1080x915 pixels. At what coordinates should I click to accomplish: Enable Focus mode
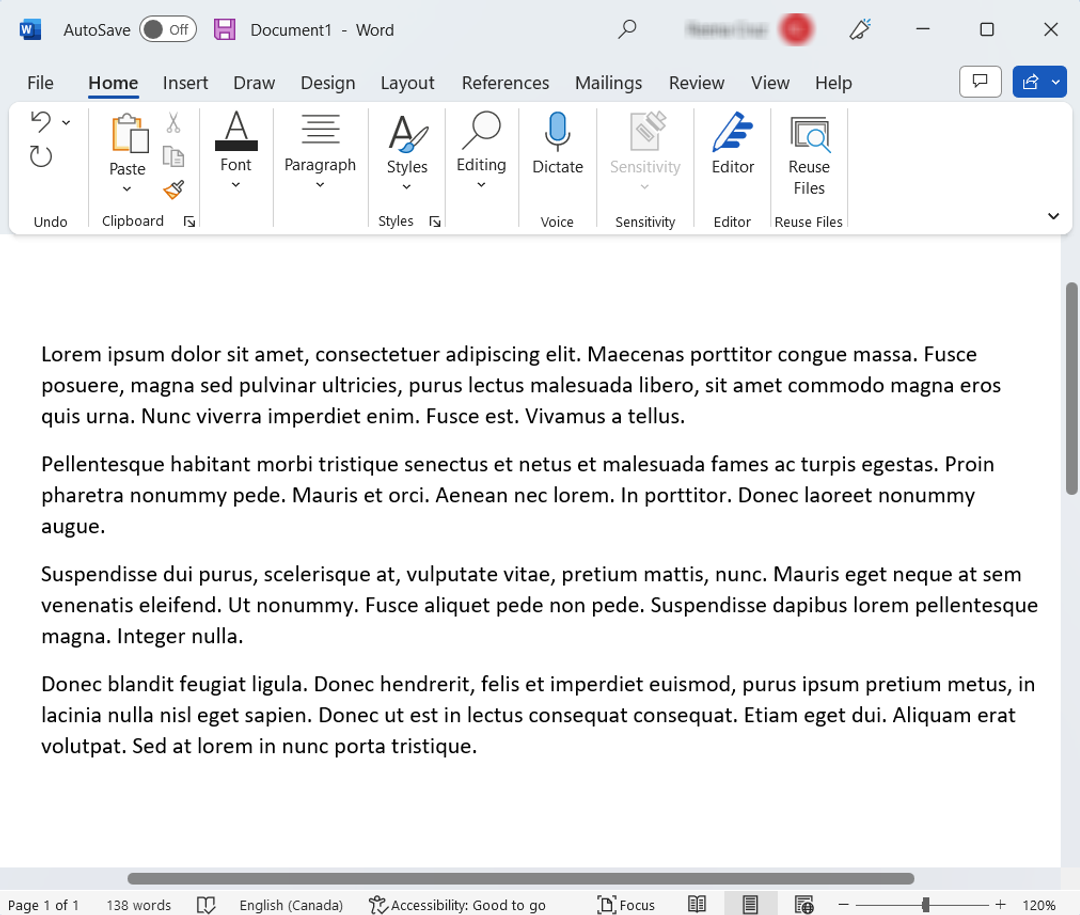click(625, 904)
